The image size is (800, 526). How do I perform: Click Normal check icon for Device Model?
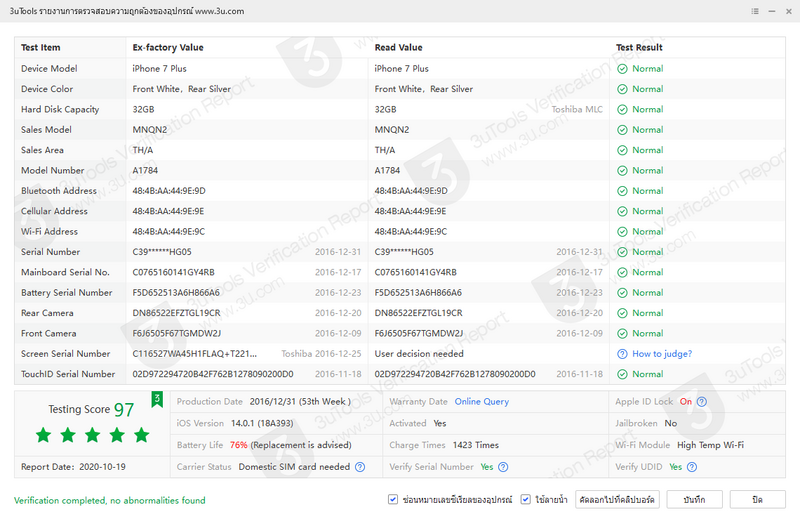[x=622, y=69]
